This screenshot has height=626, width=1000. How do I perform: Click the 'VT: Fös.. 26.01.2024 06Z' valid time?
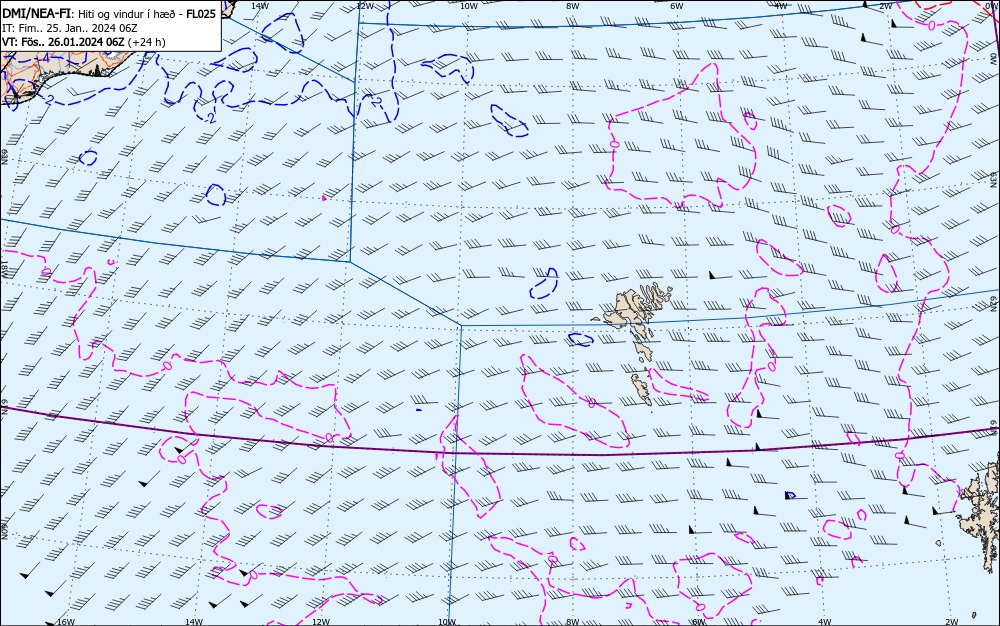[x=63, y=42]
